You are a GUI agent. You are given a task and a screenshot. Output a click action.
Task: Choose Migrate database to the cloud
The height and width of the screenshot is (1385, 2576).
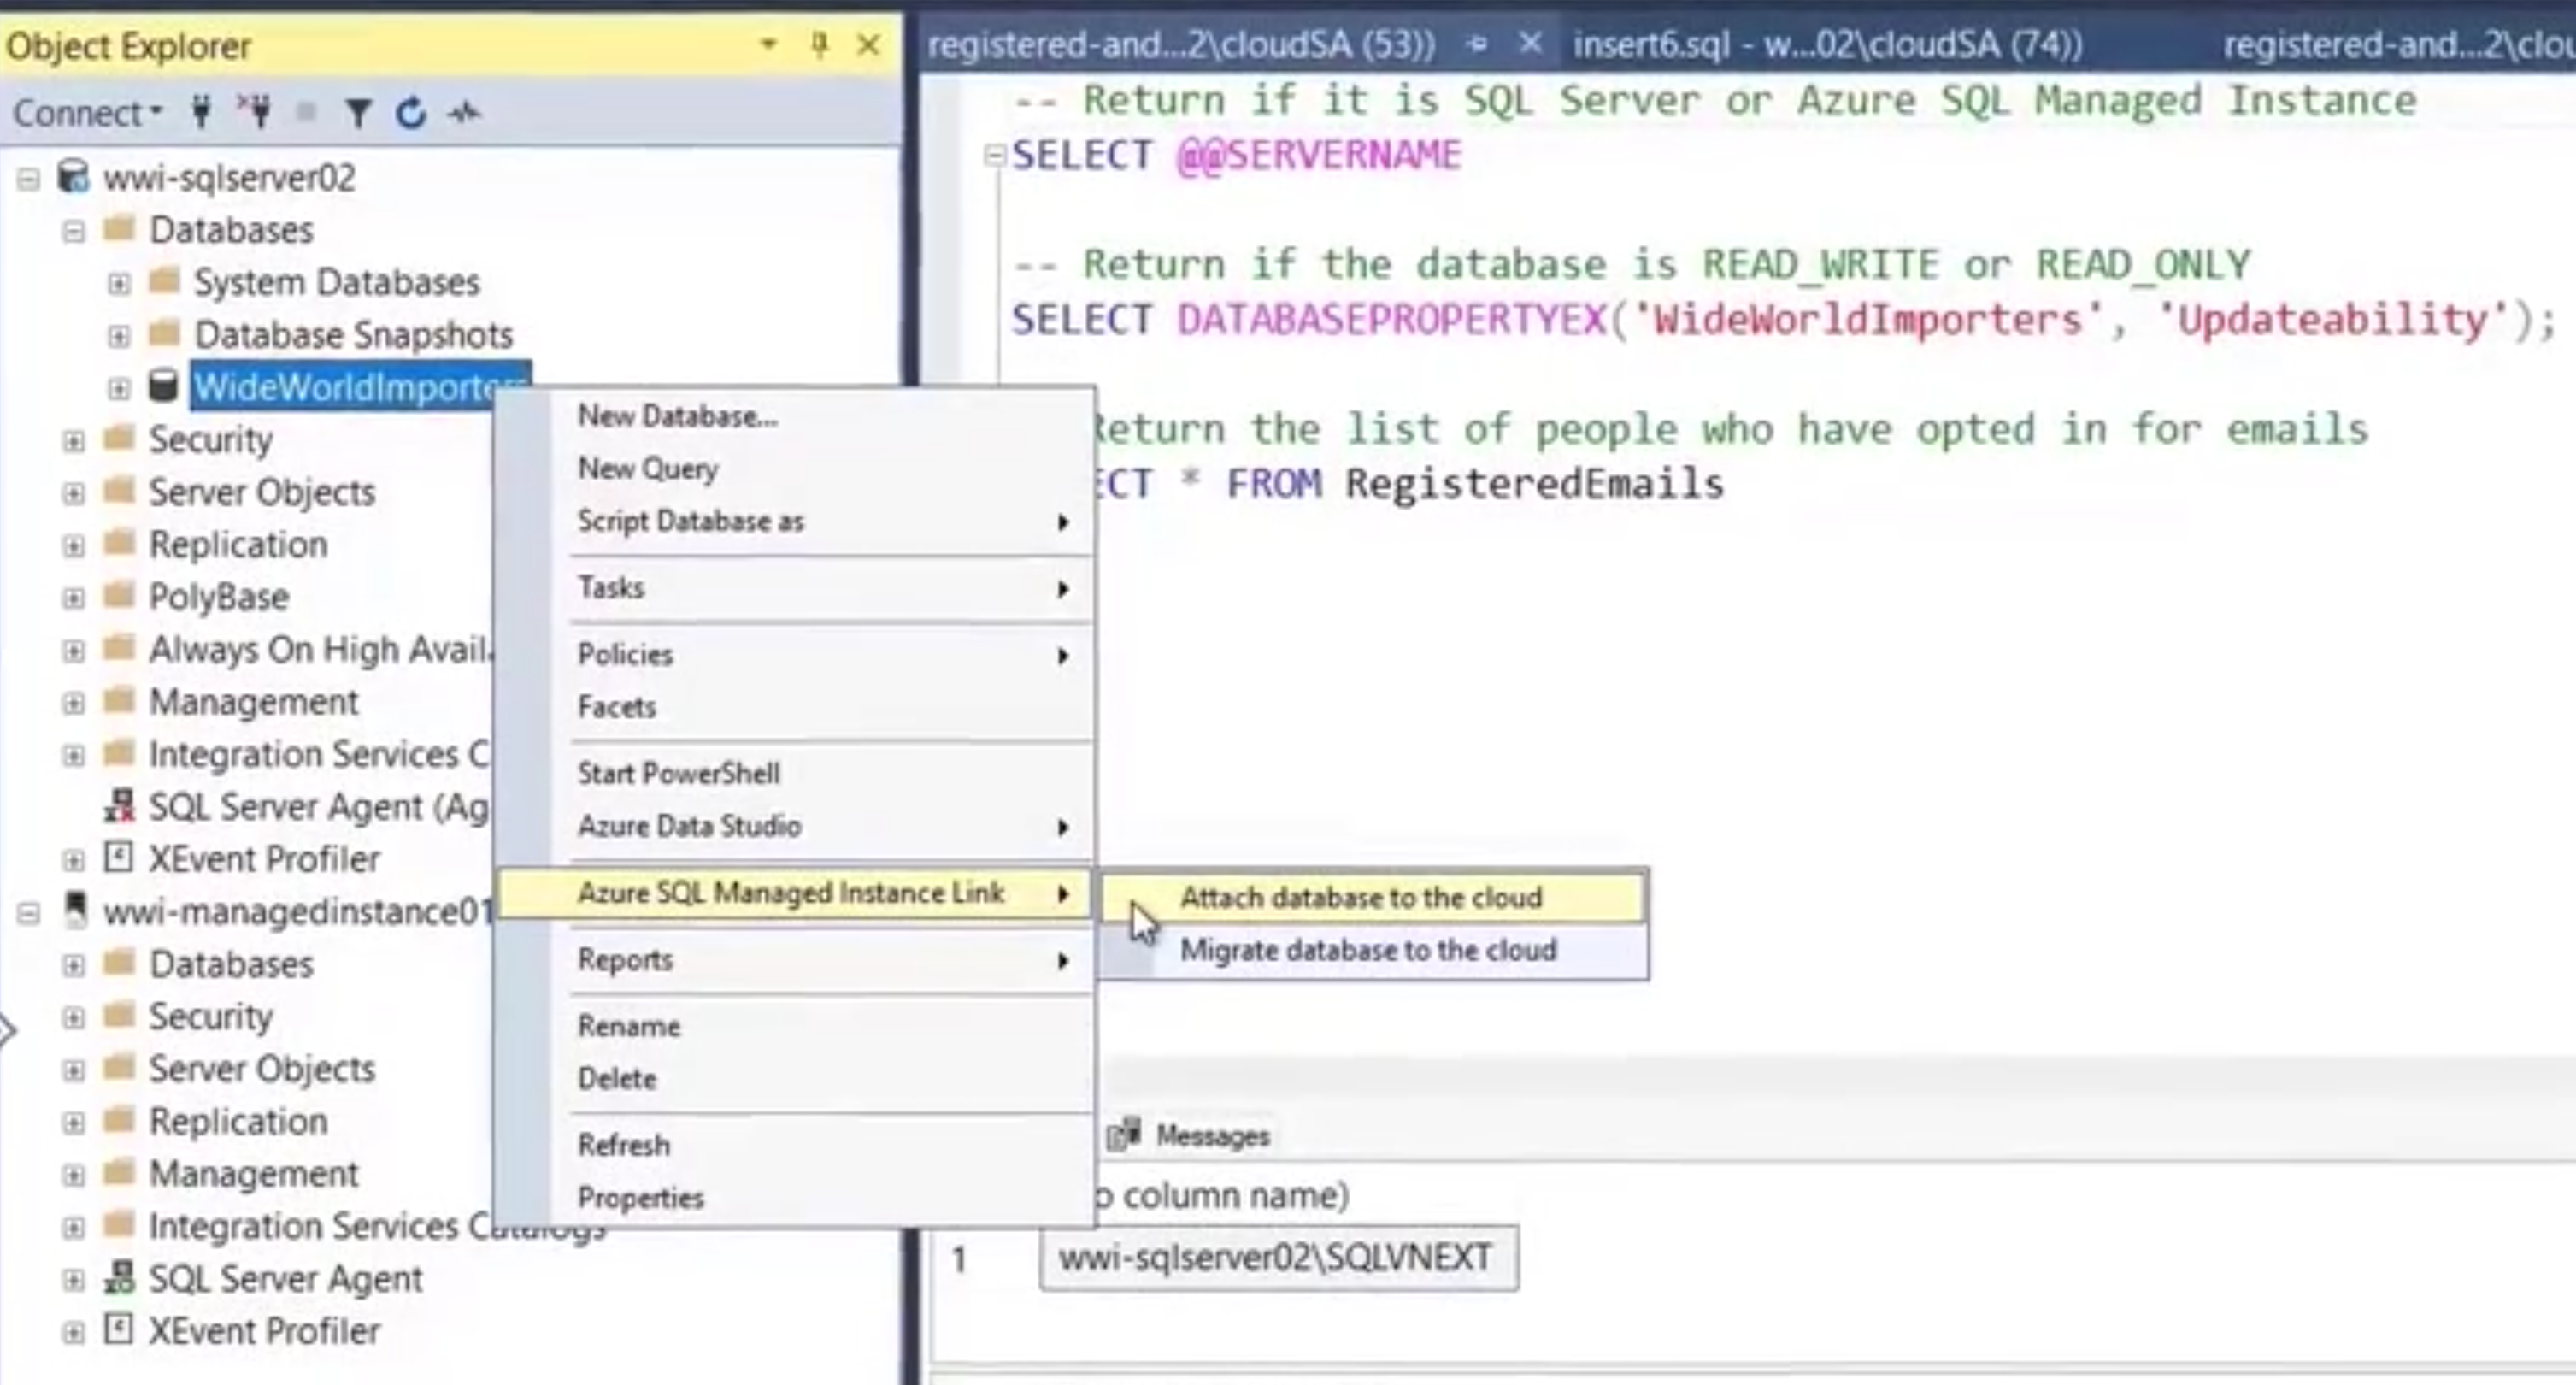coord(1367,950)
